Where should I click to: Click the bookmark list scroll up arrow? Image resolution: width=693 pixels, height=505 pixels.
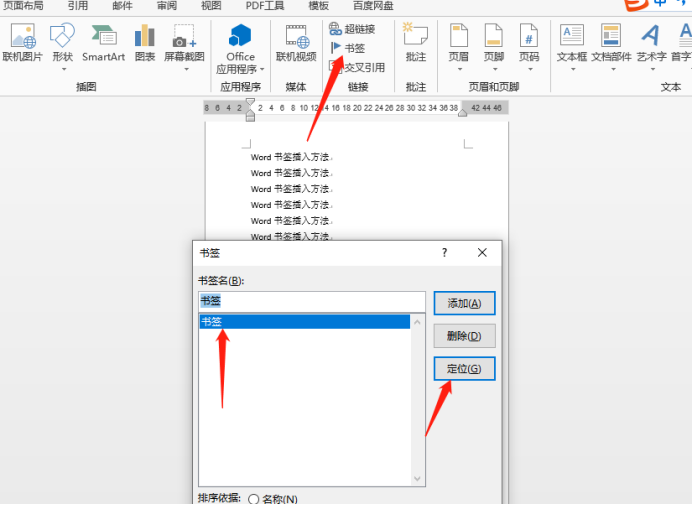[x=417, y=322]
